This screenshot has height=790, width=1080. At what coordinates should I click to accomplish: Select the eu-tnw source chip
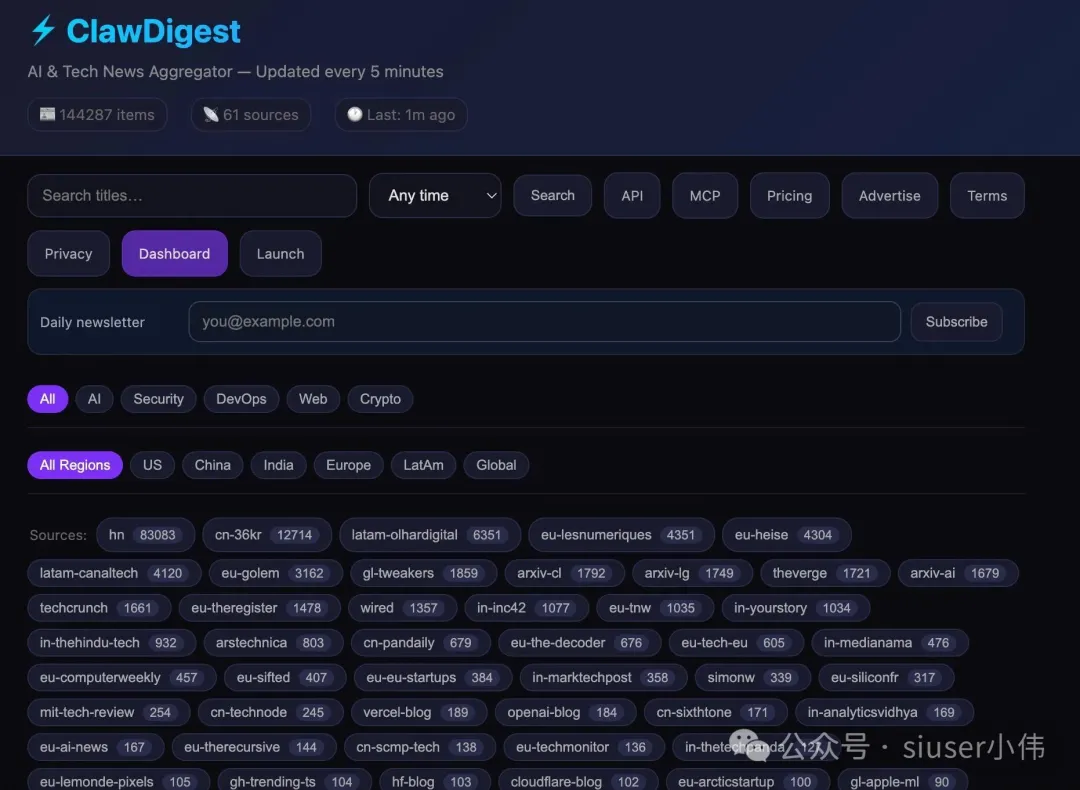655,608
